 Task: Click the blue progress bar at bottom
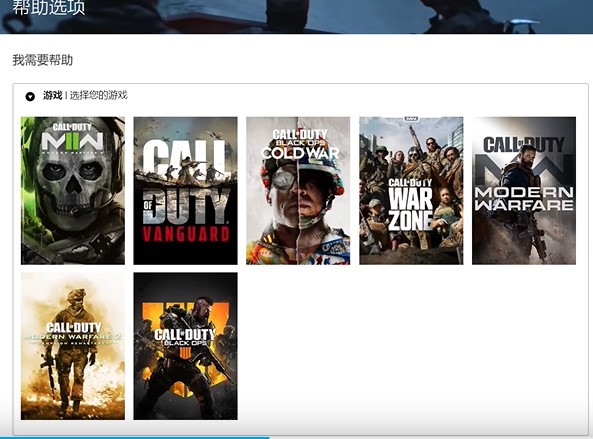135,437
